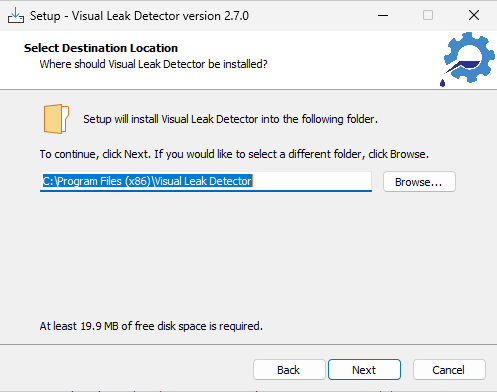497x392 pixels.
Task: Click the "Select Destination Location" heading
Action: tap(101, 48)
